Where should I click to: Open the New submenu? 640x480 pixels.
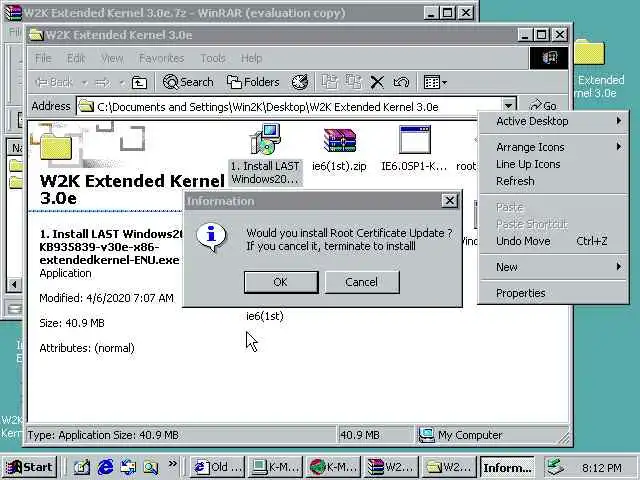[x=553, y=267]
